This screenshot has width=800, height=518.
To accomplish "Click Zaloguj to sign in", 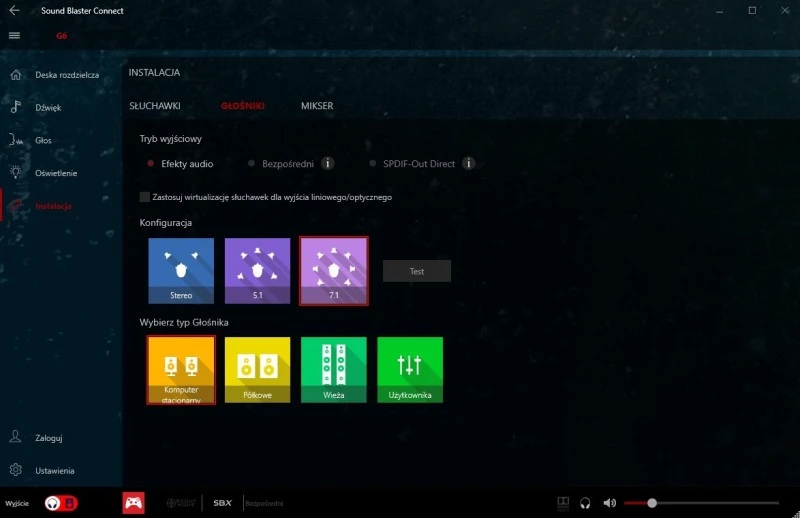I will tap(49, 437).
